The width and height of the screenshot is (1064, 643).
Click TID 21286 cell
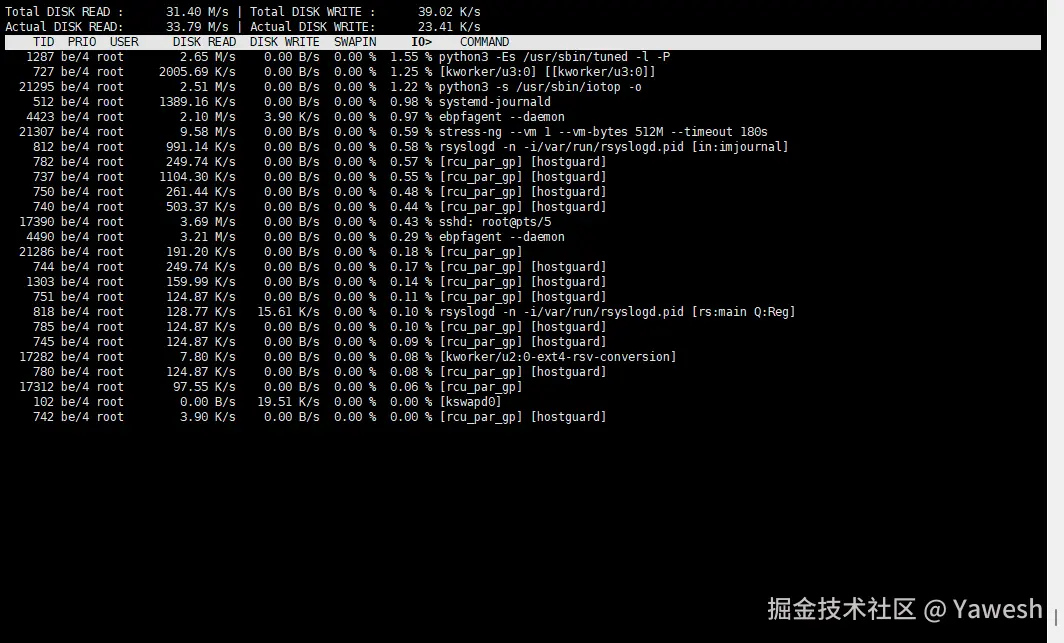tap(37, 252)
